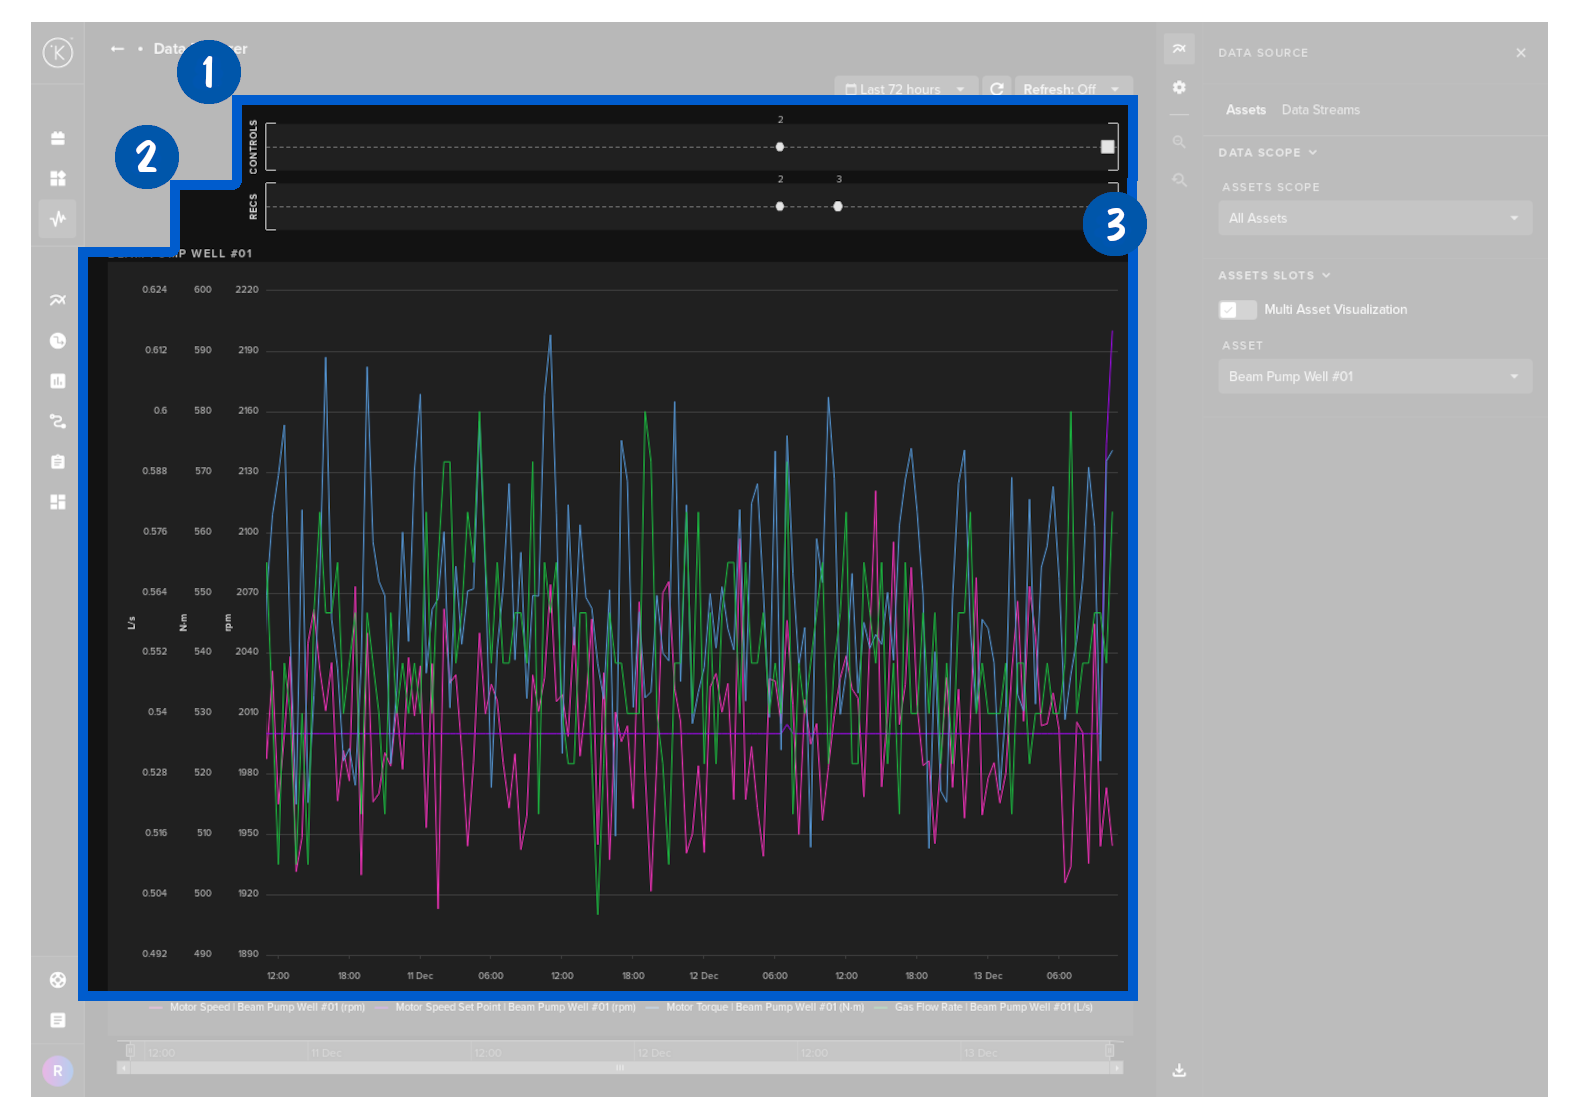Switch to the Data Streams tab

(1320, 110)
